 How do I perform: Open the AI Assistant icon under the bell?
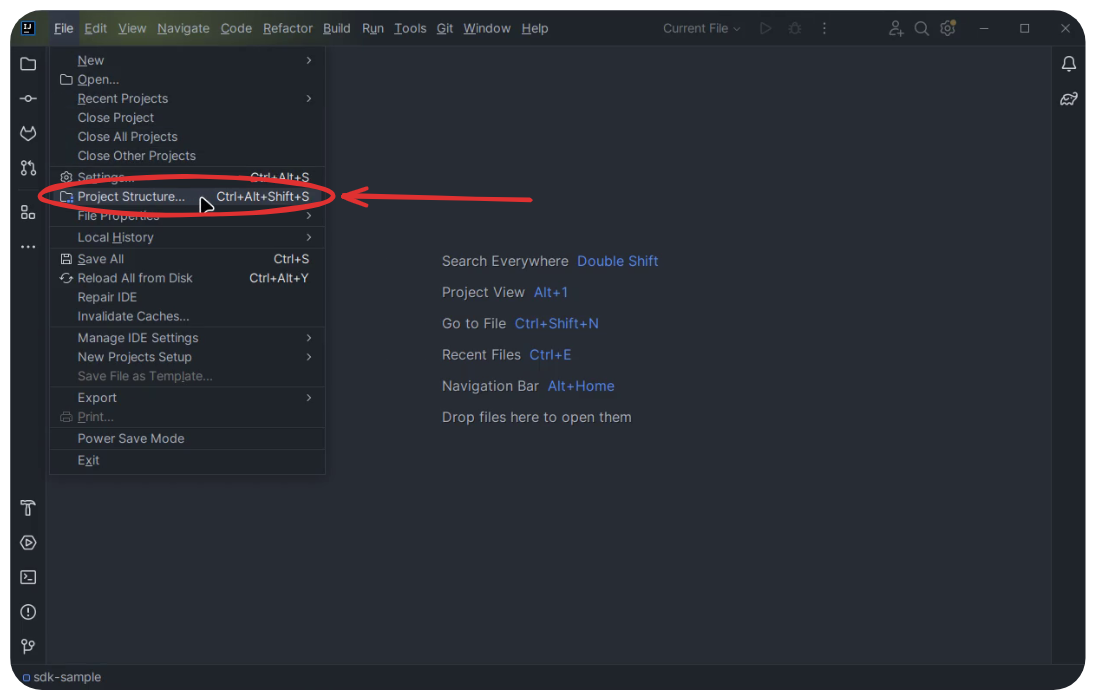point(1068,99)
